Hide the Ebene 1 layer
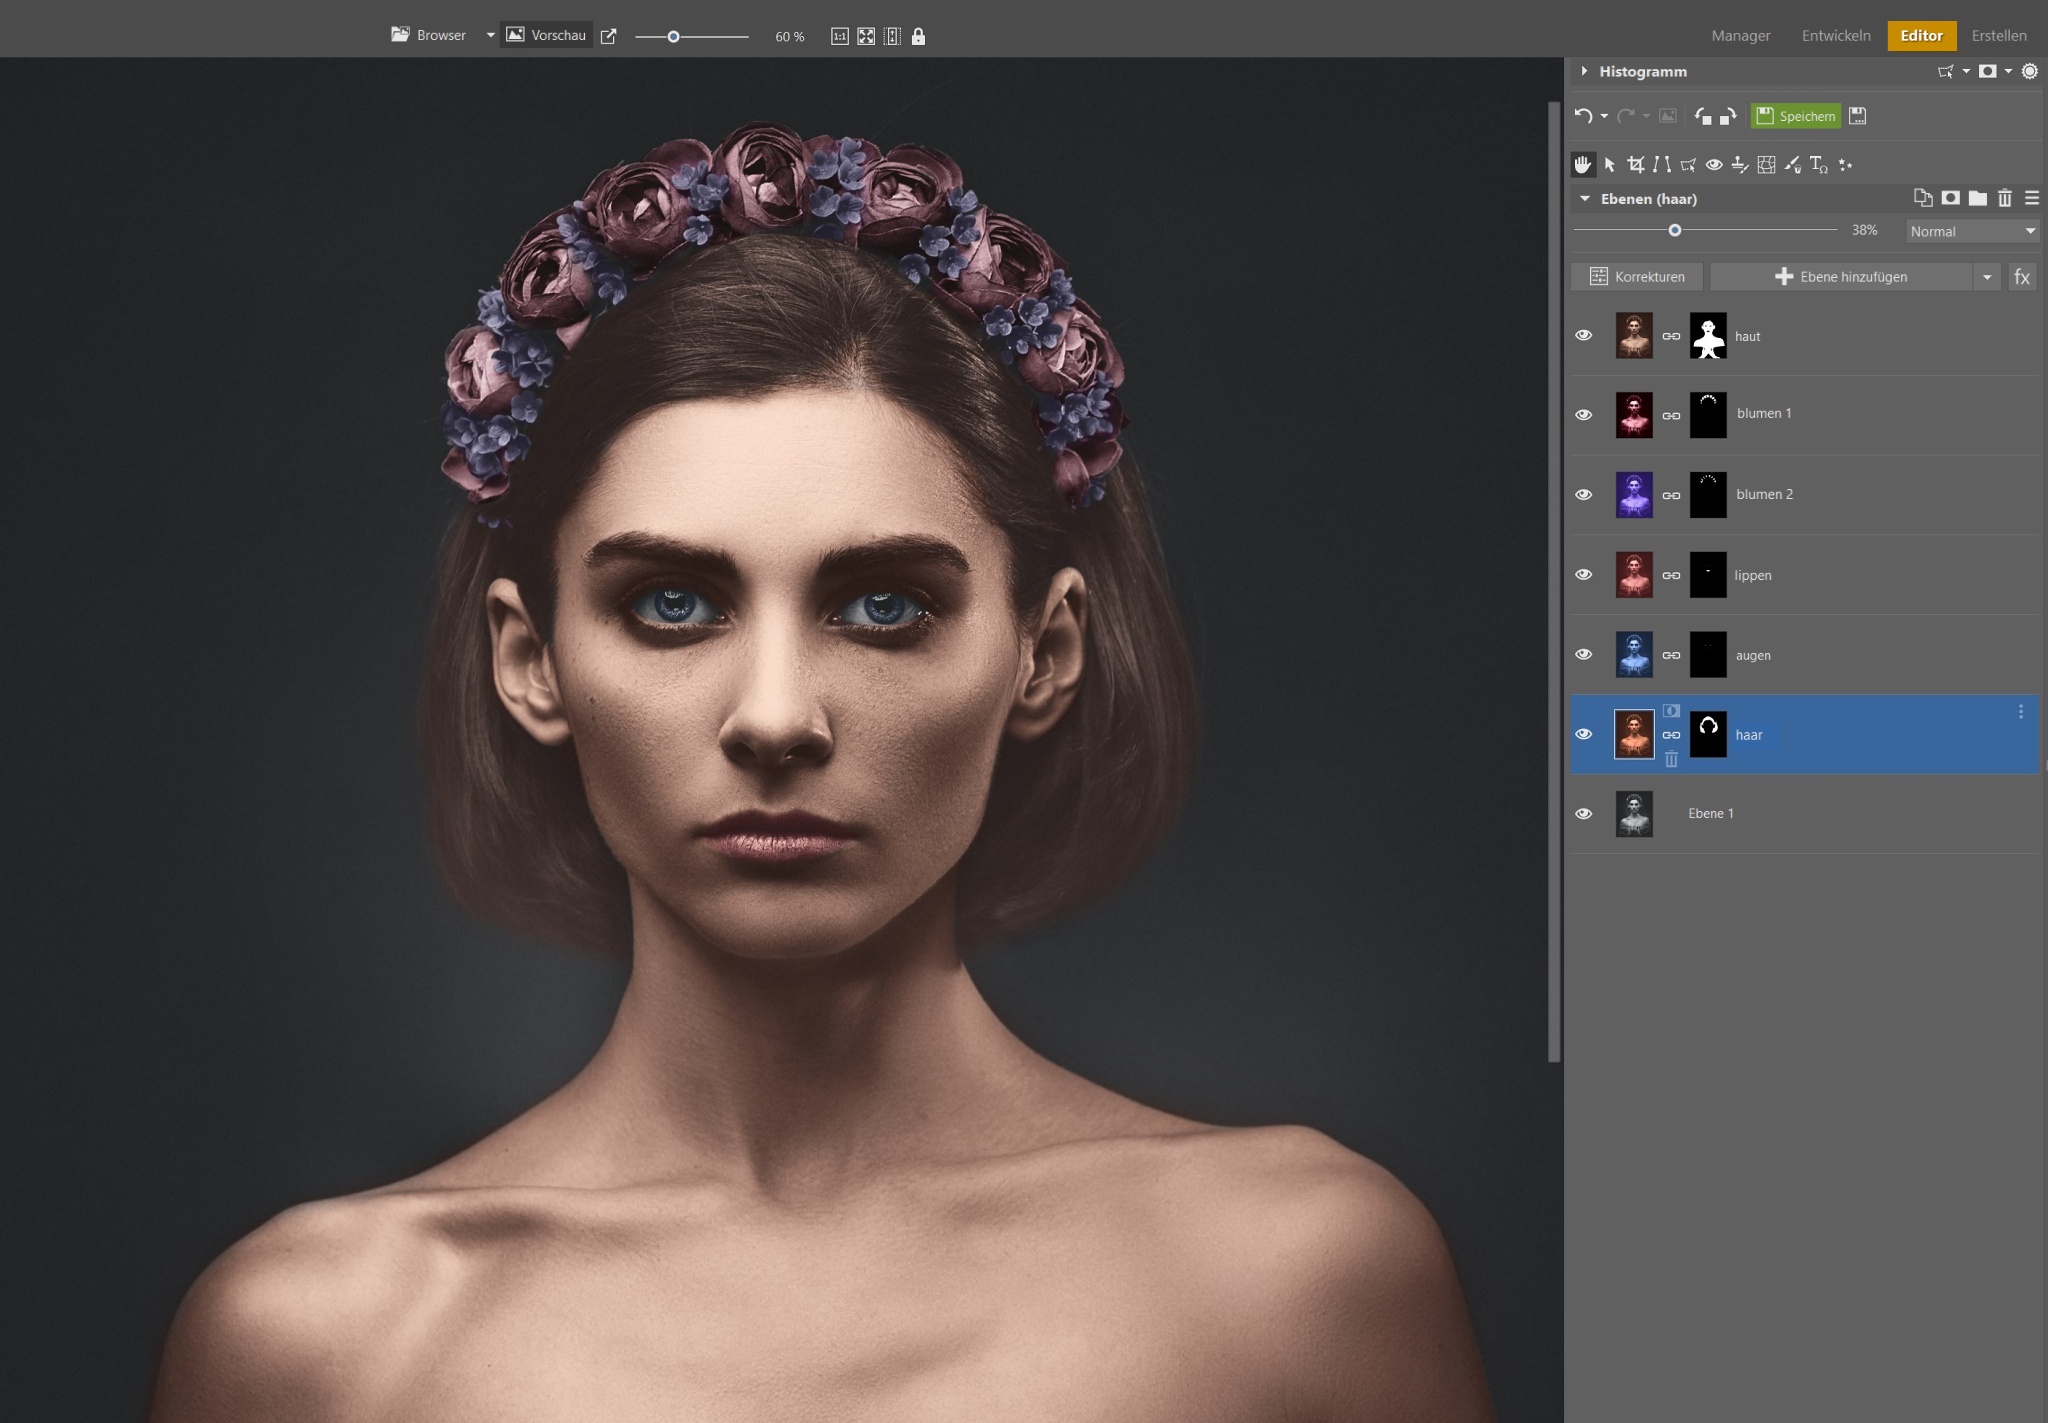The height and width of the screenshot is (1423, 2048). pyautogui.click(x=1583, y=814)
